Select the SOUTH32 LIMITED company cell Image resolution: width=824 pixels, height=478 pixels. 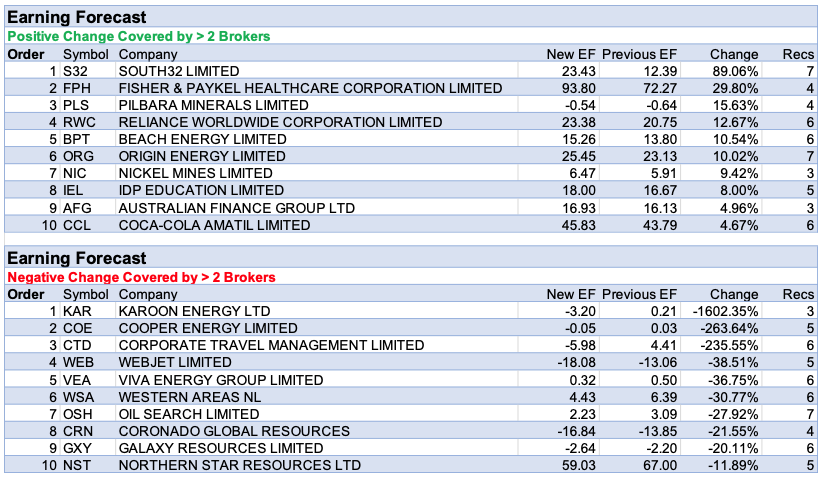179,71
